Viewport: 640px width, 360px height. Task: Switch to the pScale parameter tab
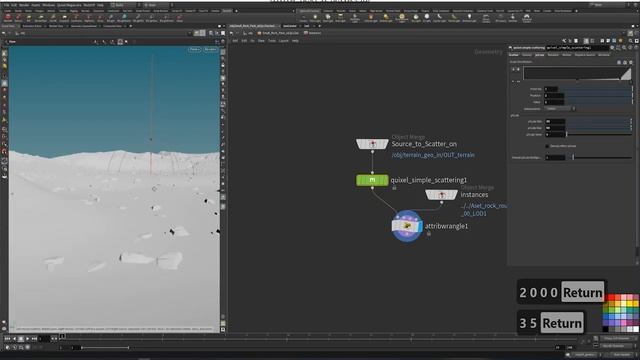540,55
